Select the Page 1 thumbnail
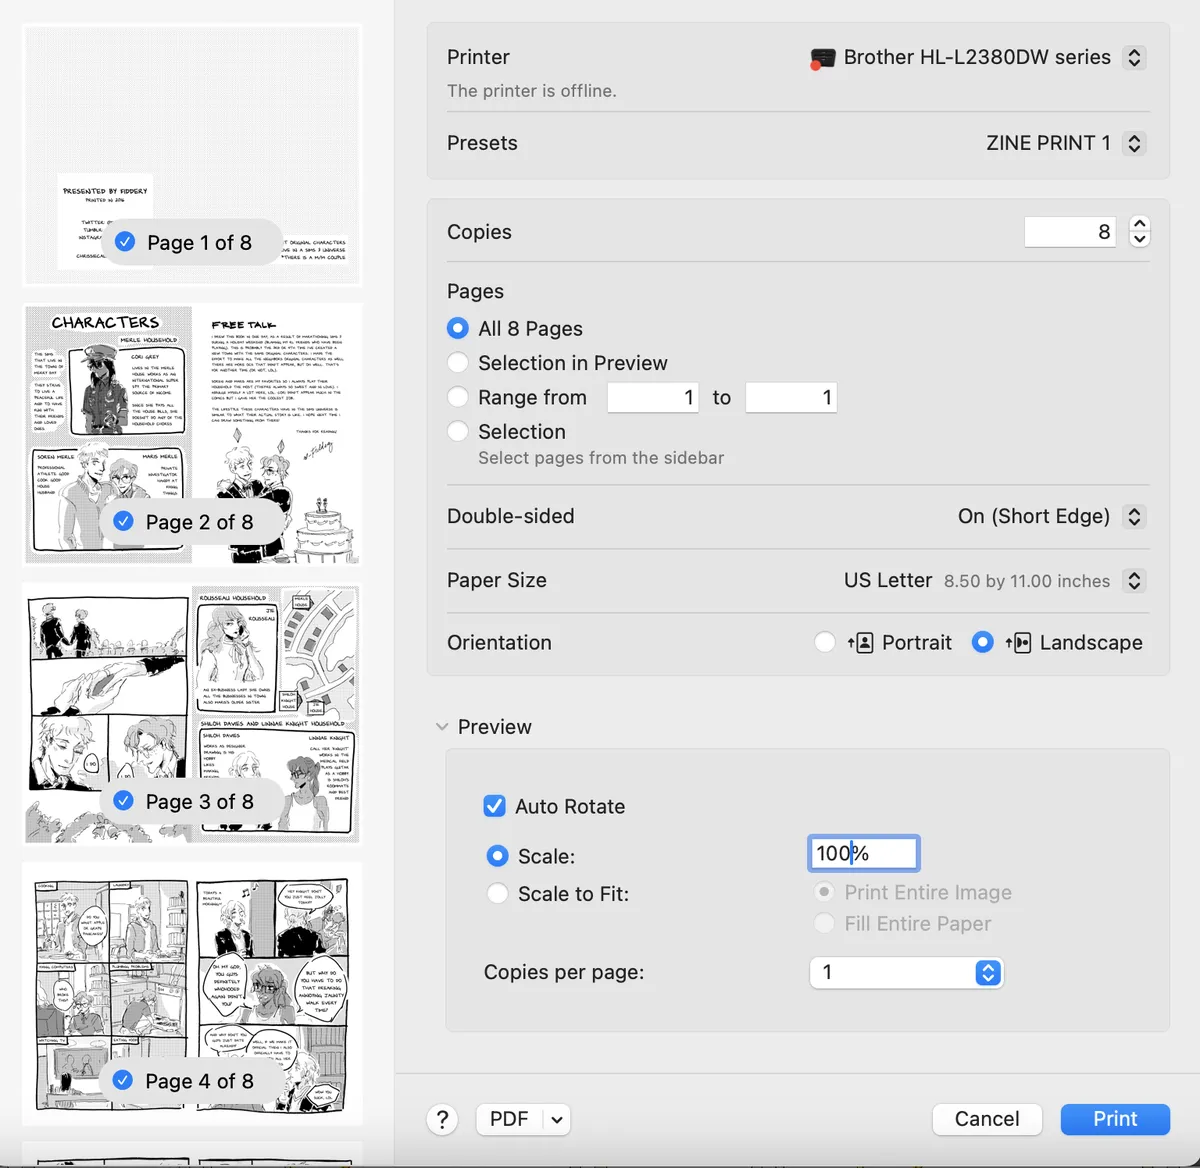The height and width of the screenshot is (1168, 1200). pos(192,155)
